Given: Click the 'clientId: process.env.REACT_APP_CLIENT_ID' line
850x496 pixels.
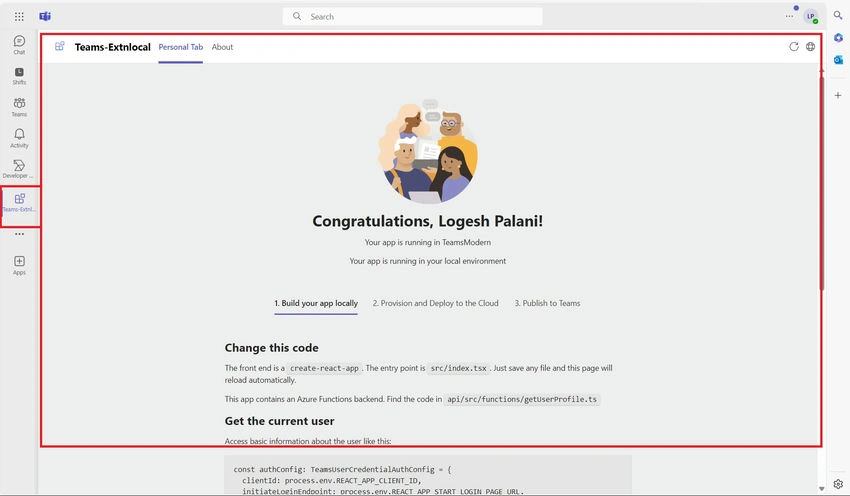Looking at the screenshot, I should pos(332,481).
